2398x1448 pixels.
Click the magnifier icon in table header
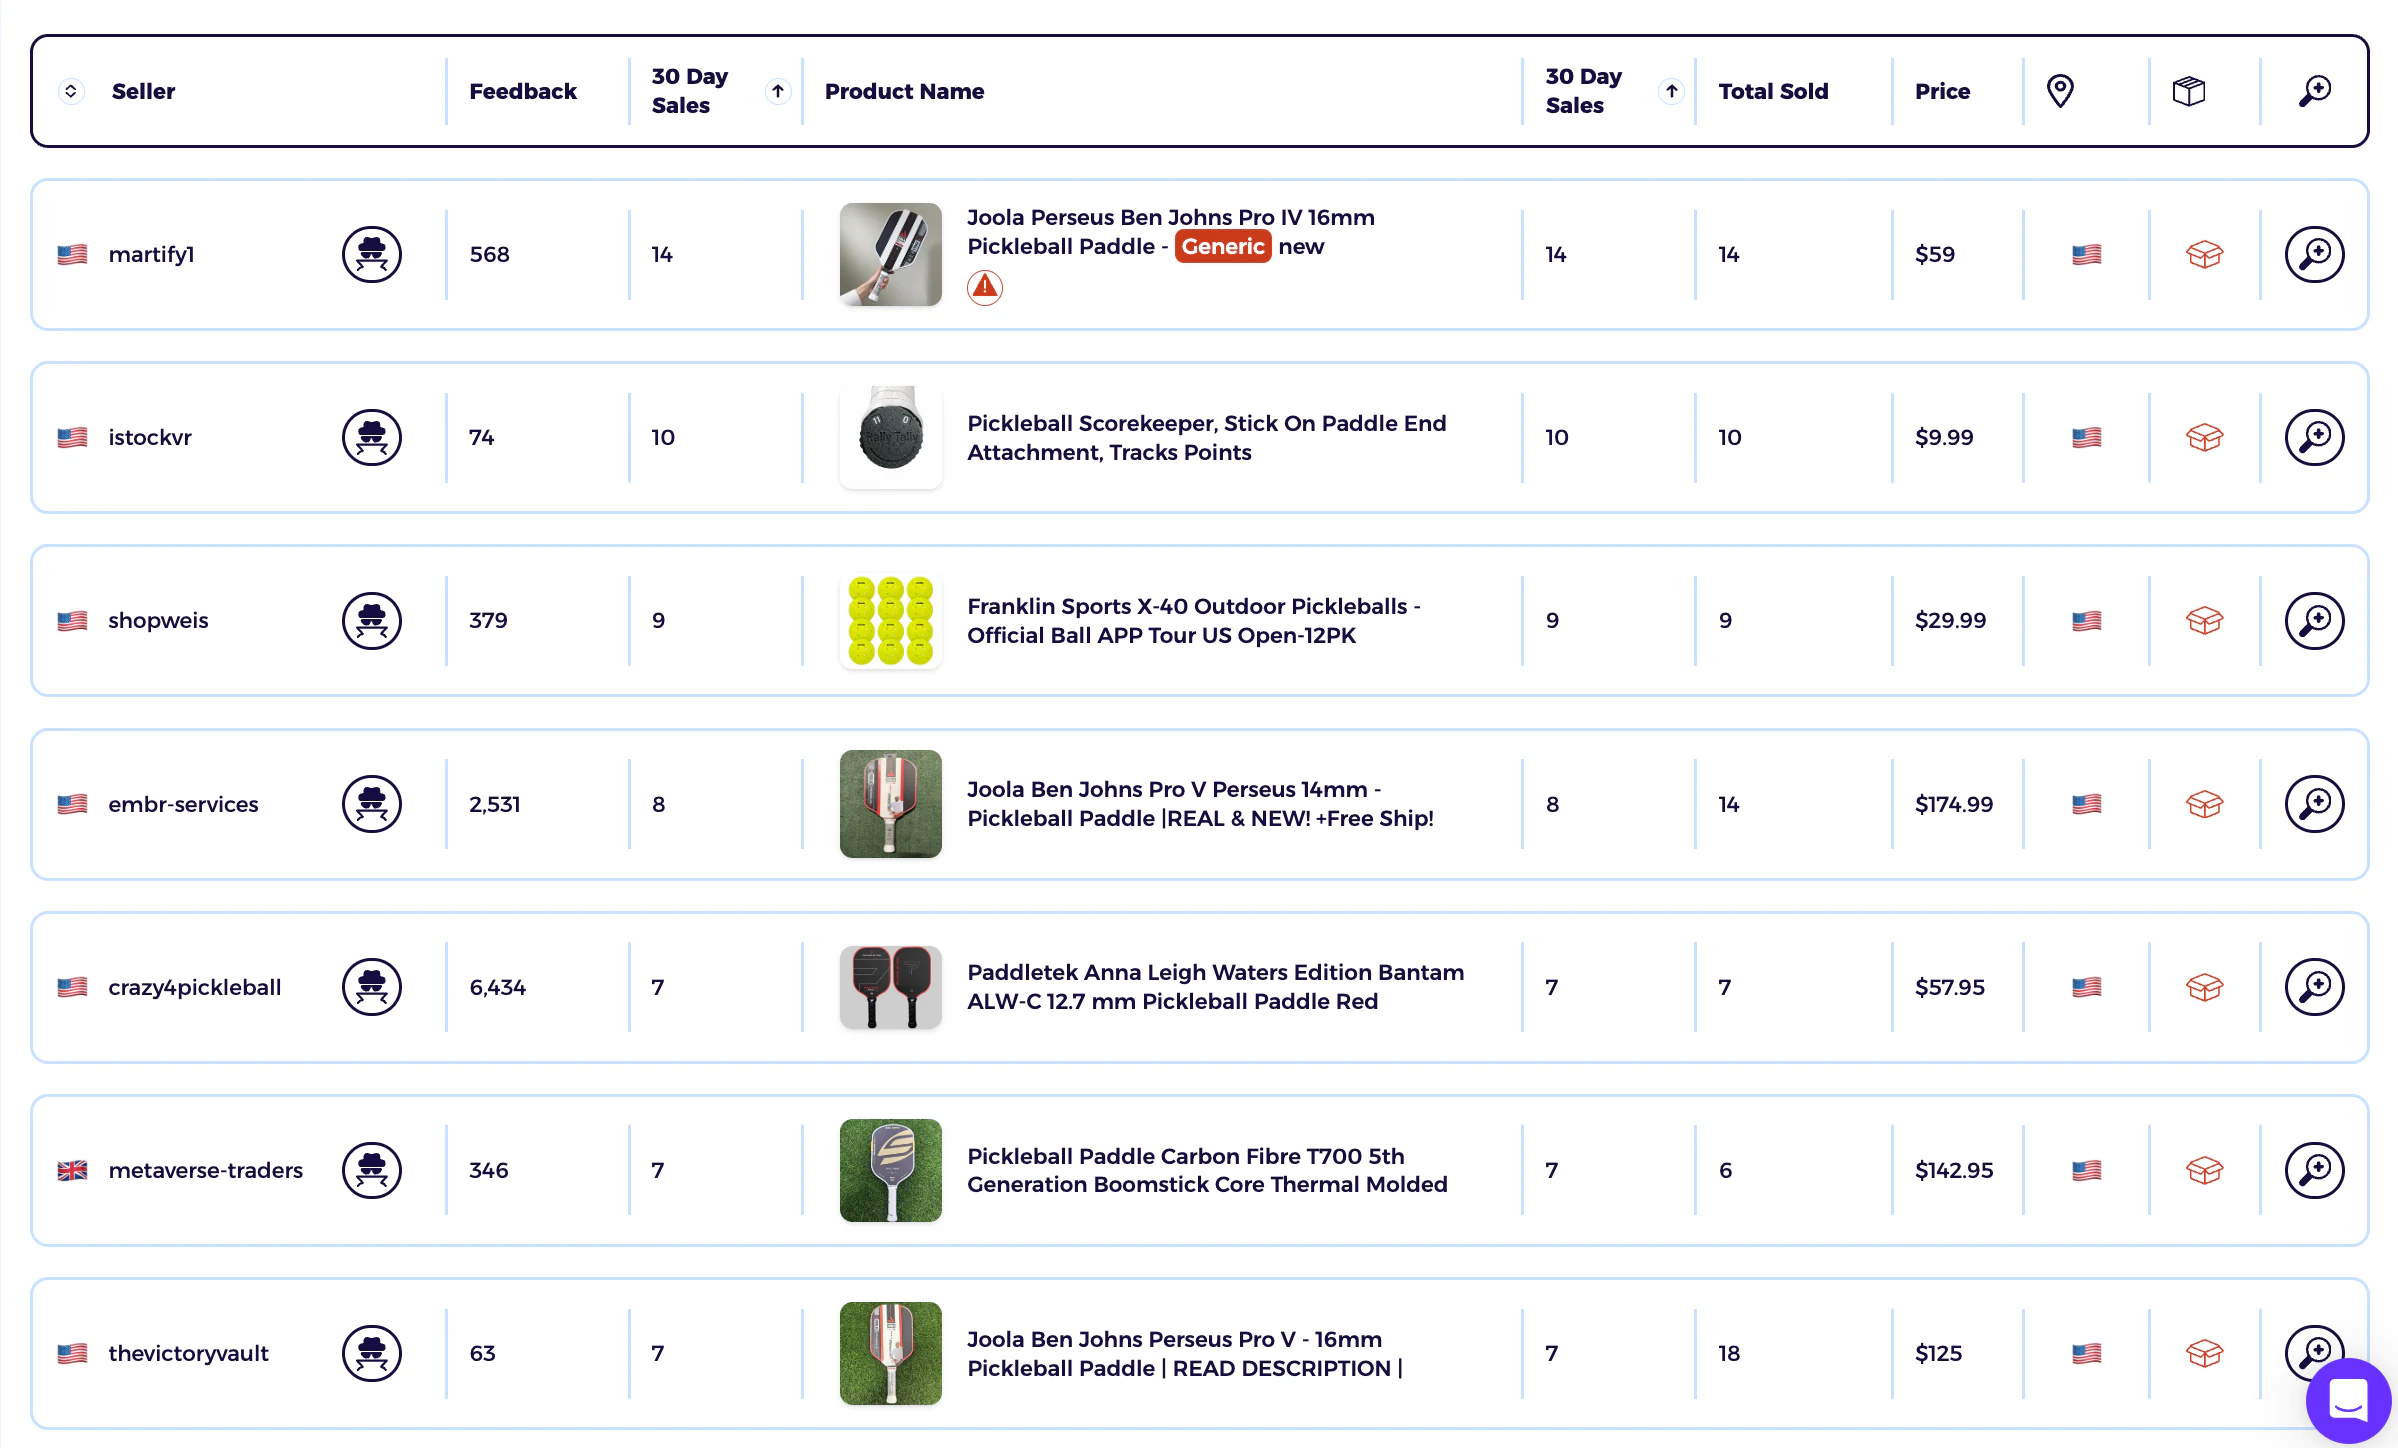[2314, 91]
